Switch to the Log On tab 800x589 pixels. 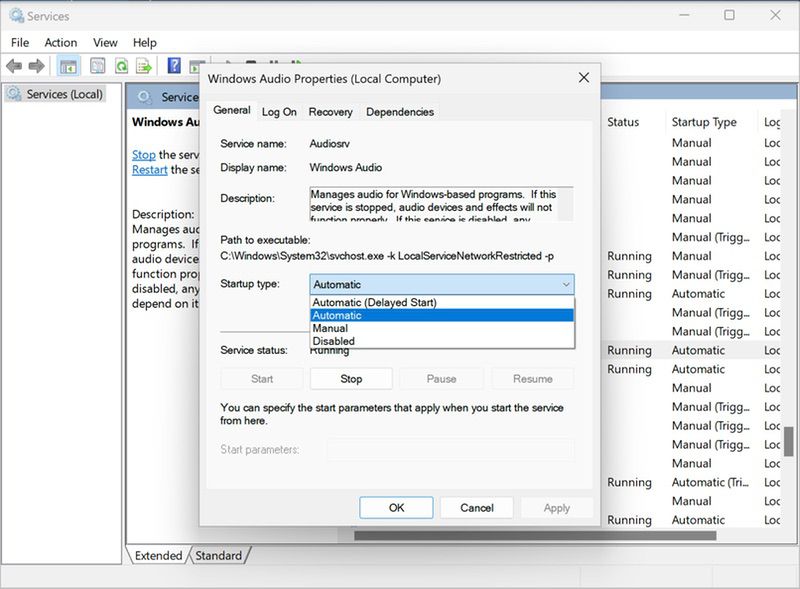pyautogui.click(x=279, y=112)
